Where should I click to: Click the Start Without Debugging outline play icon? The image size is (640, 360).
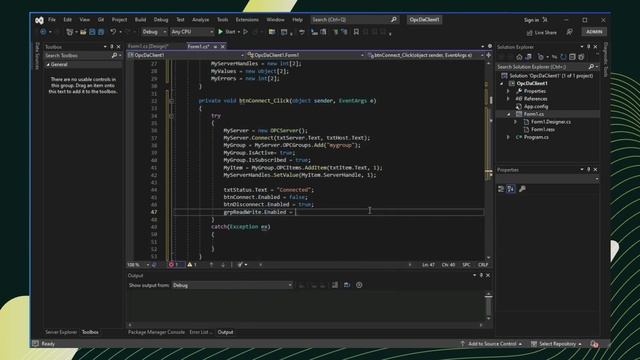click(245, 32)
